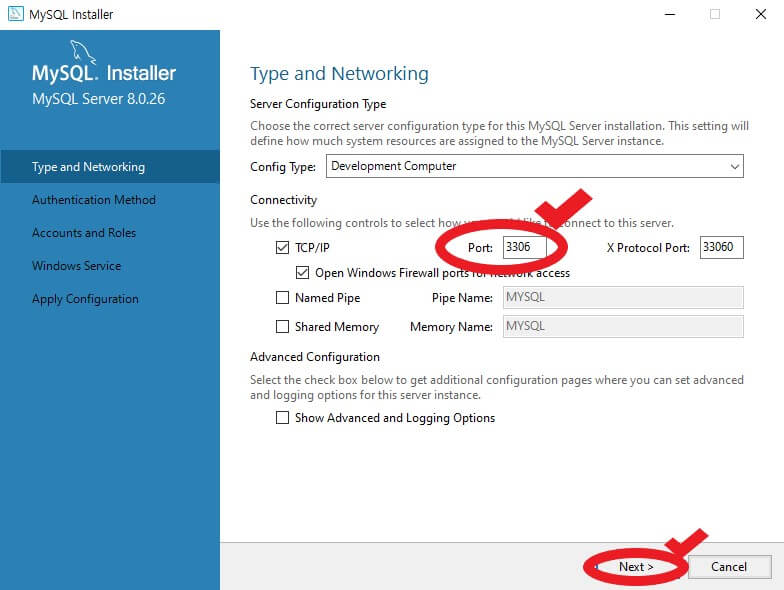784x590 pixels.
Task: Click the X Protocol Port field
Action: click(x=722, y=247)
